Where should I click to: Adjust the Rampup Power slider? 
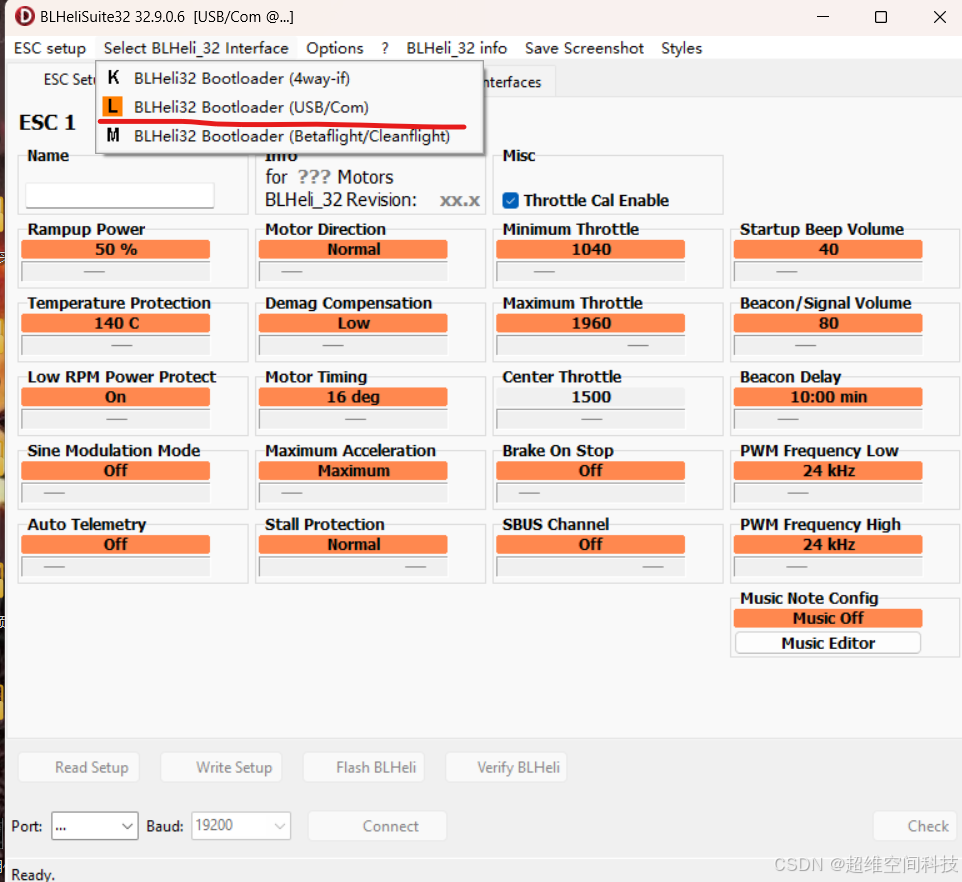115,271
